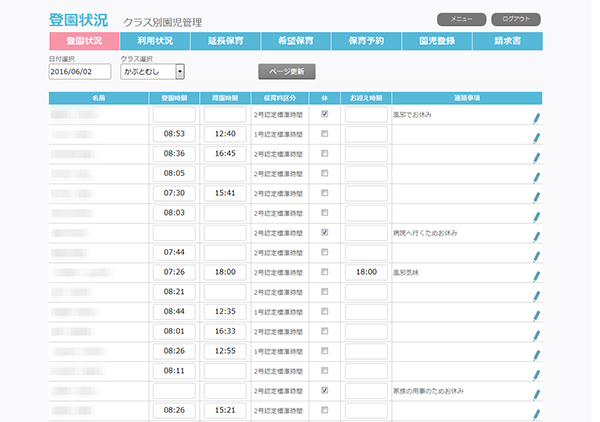Click pencil icon in the 07:44 row
600x422 pixels.
point(536,257)
